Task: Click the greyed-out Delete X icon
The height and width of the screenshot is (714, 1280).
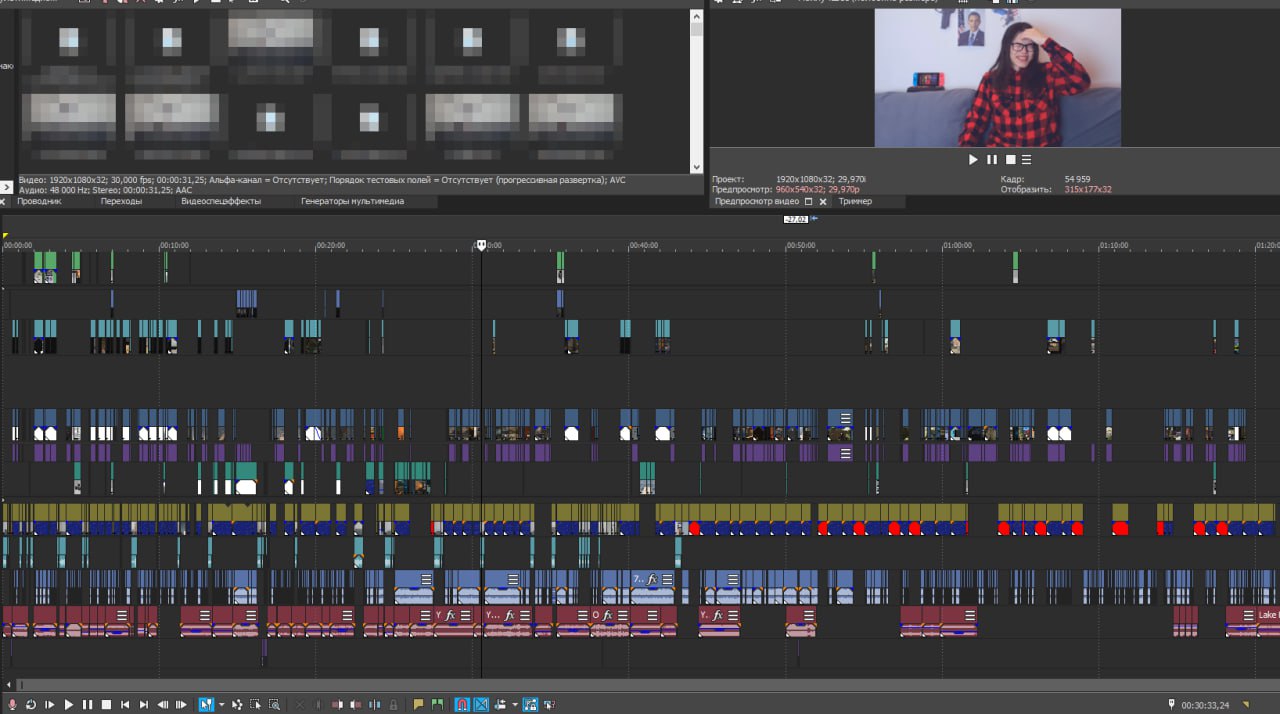Action: tap(300, 704)
